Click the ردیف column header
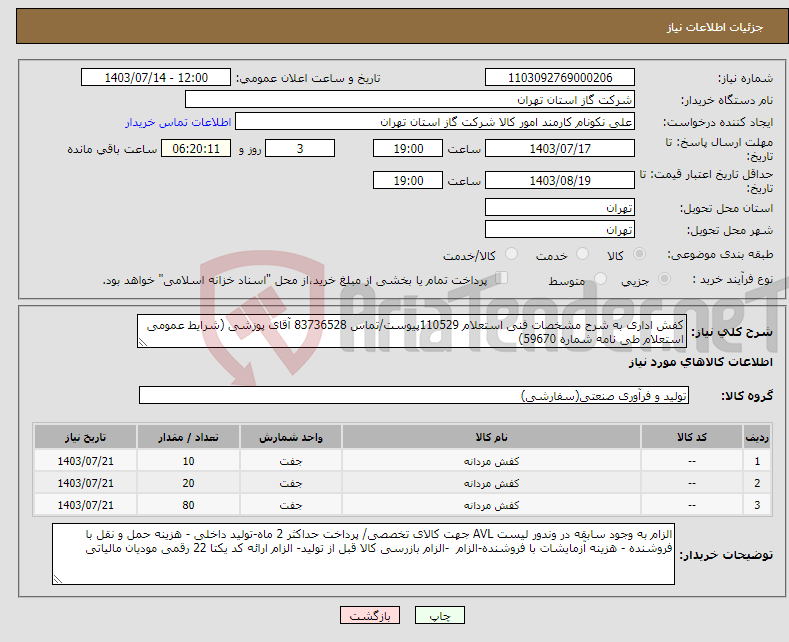Image resolution: width=789 pixels, height=642 pixels. [757, 437]
